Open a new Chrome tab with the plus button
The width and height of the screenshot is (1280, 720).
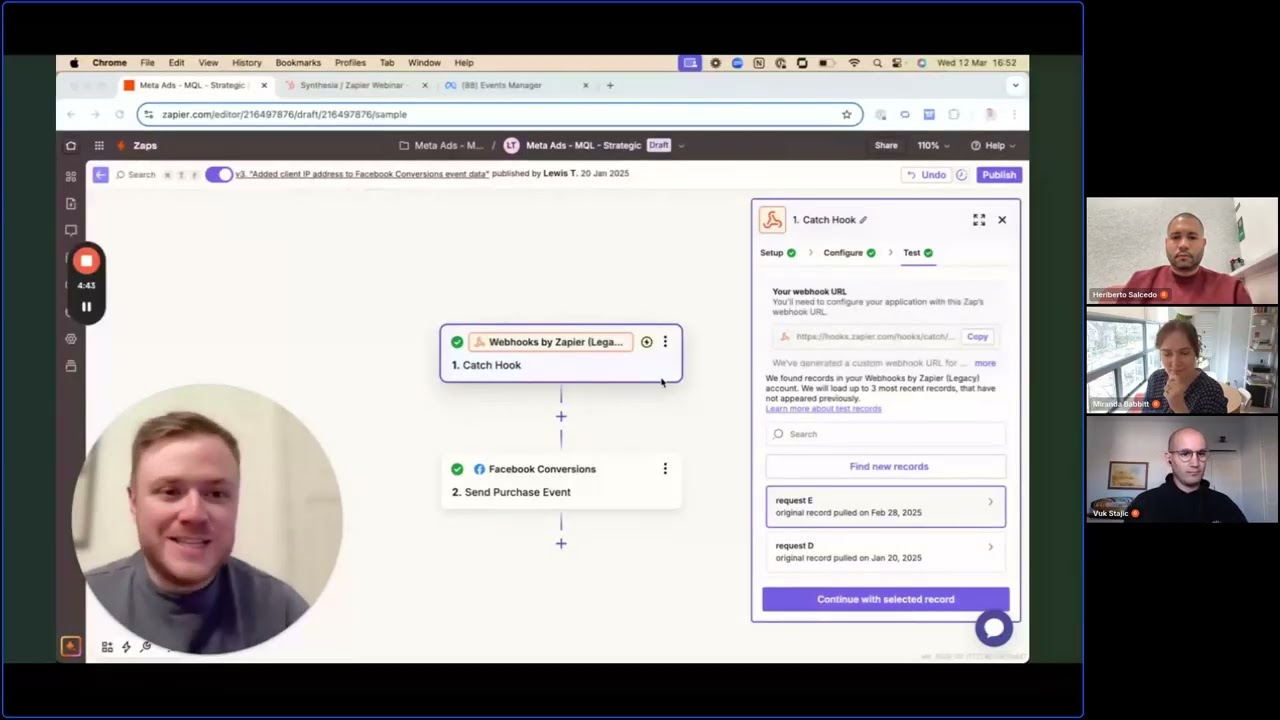pyautogui.click(x=610, y=86)
